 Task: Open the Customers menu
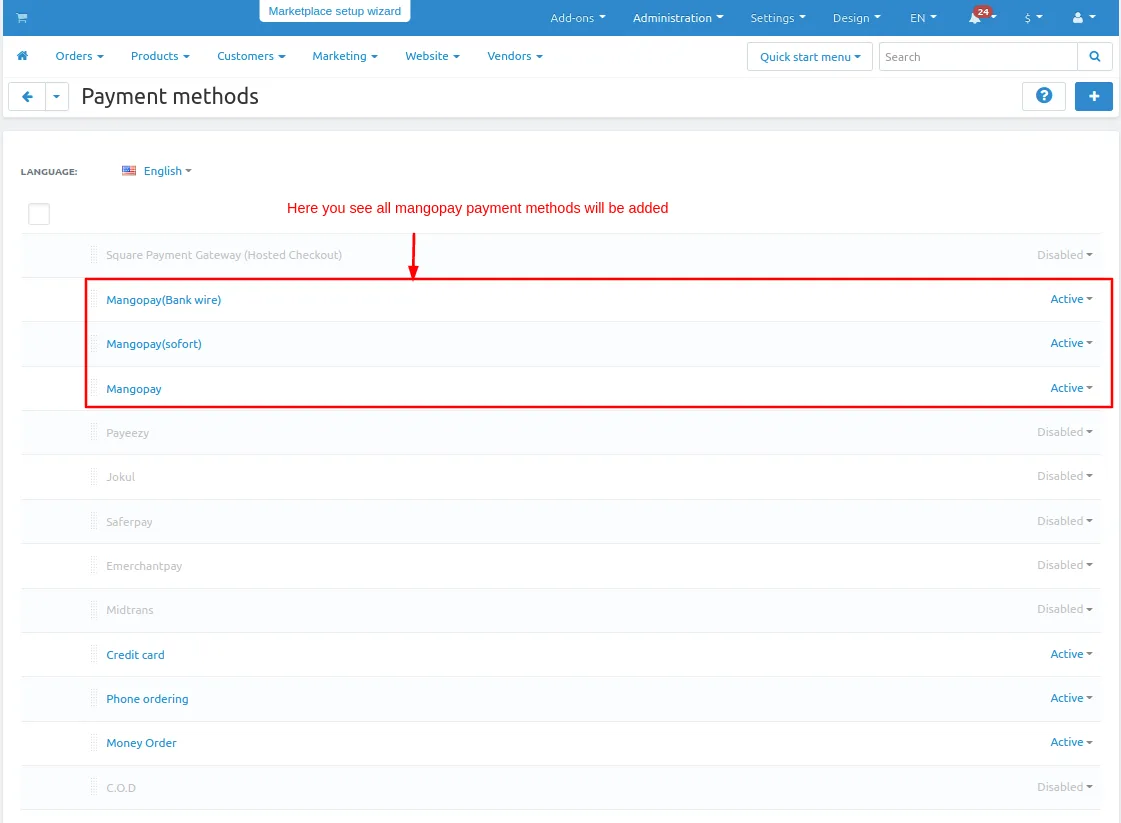pos(251,56)
